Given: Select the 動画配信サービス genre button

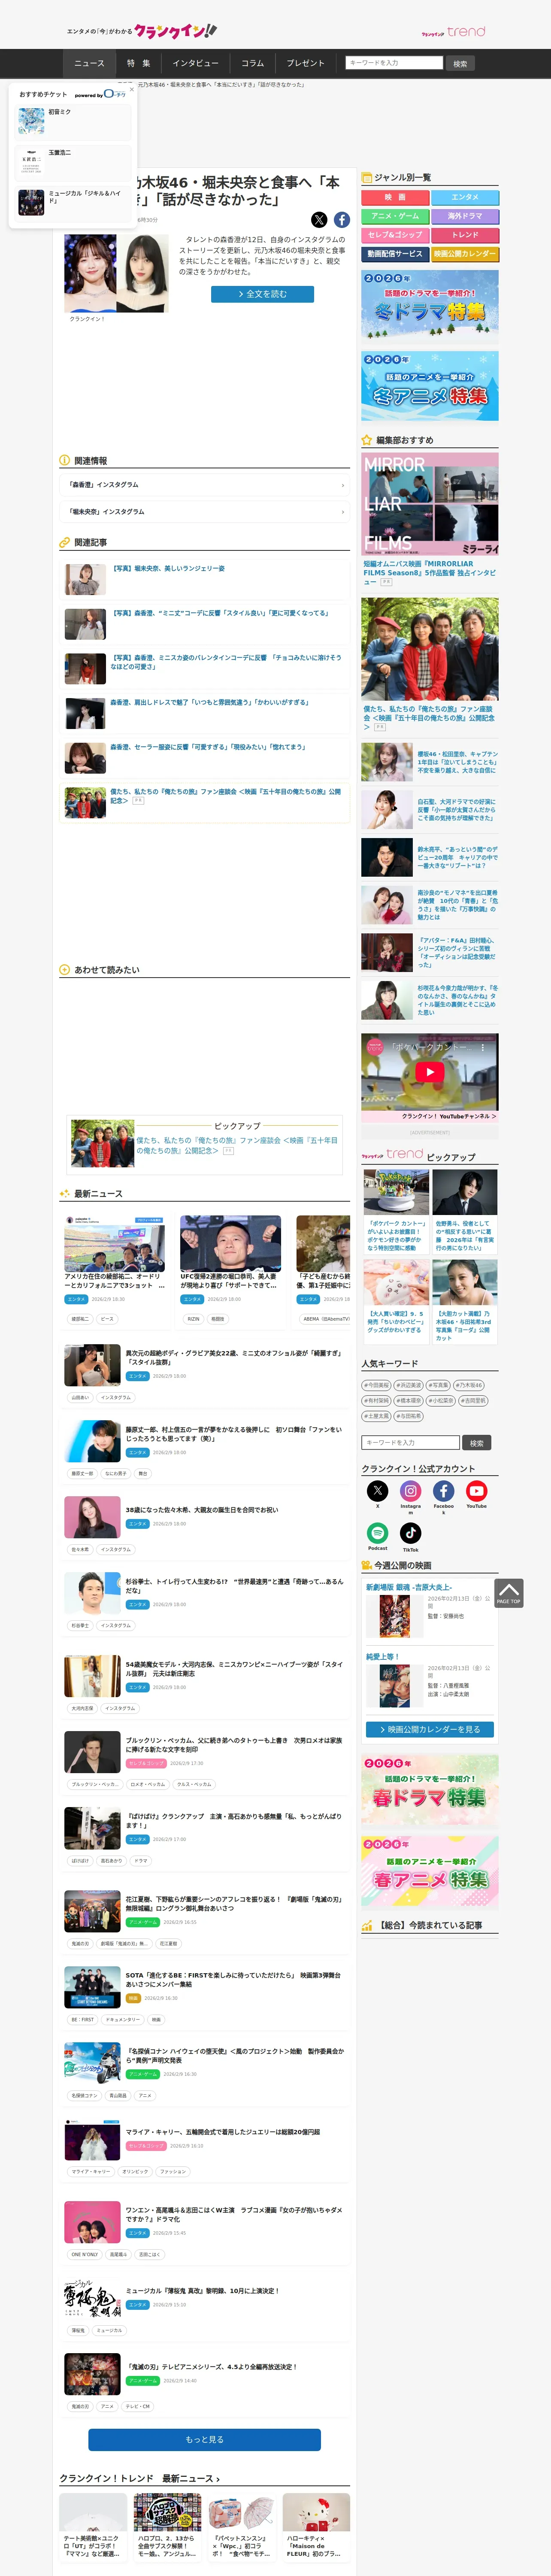Looking at the screenshot, I should coord(395,254).
